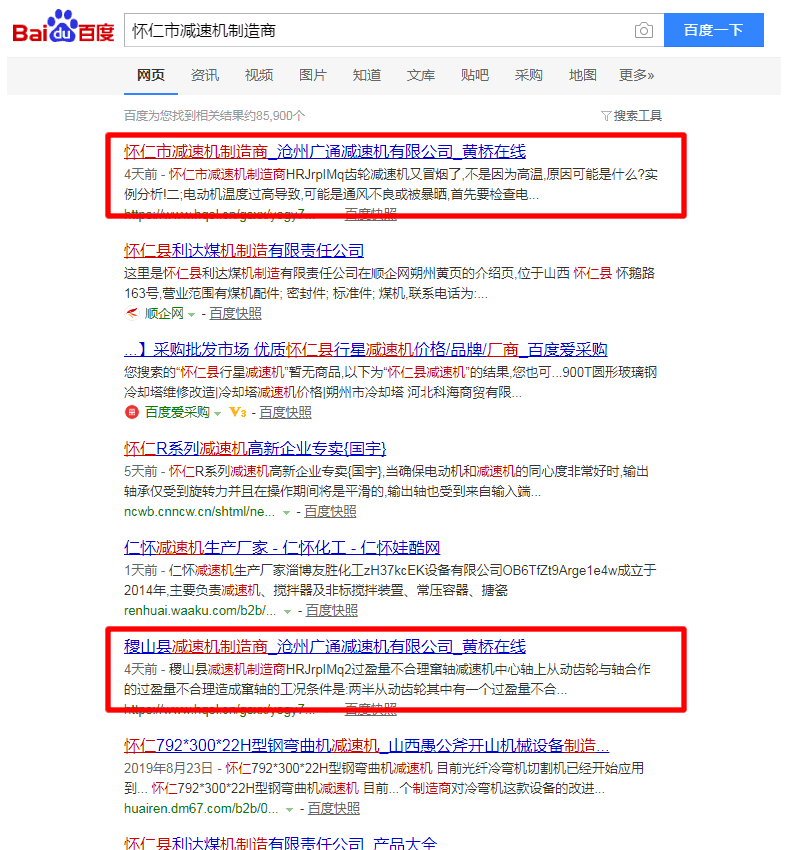Open result 怀仁792*300*22H型钢弯曲机减速机
The height and width of the screenshot is (850, 788).
(x=366, y=745)
